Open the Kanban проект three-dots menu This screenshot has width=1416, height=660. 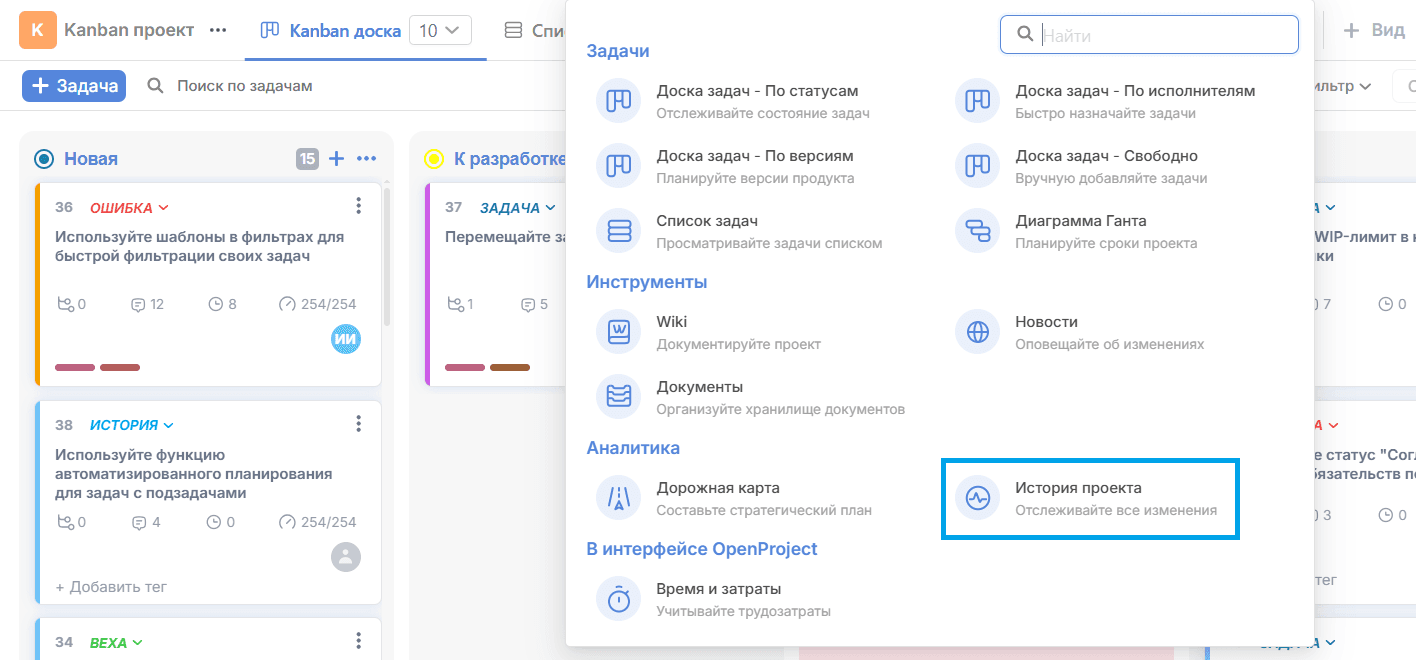tap(218, 30)
